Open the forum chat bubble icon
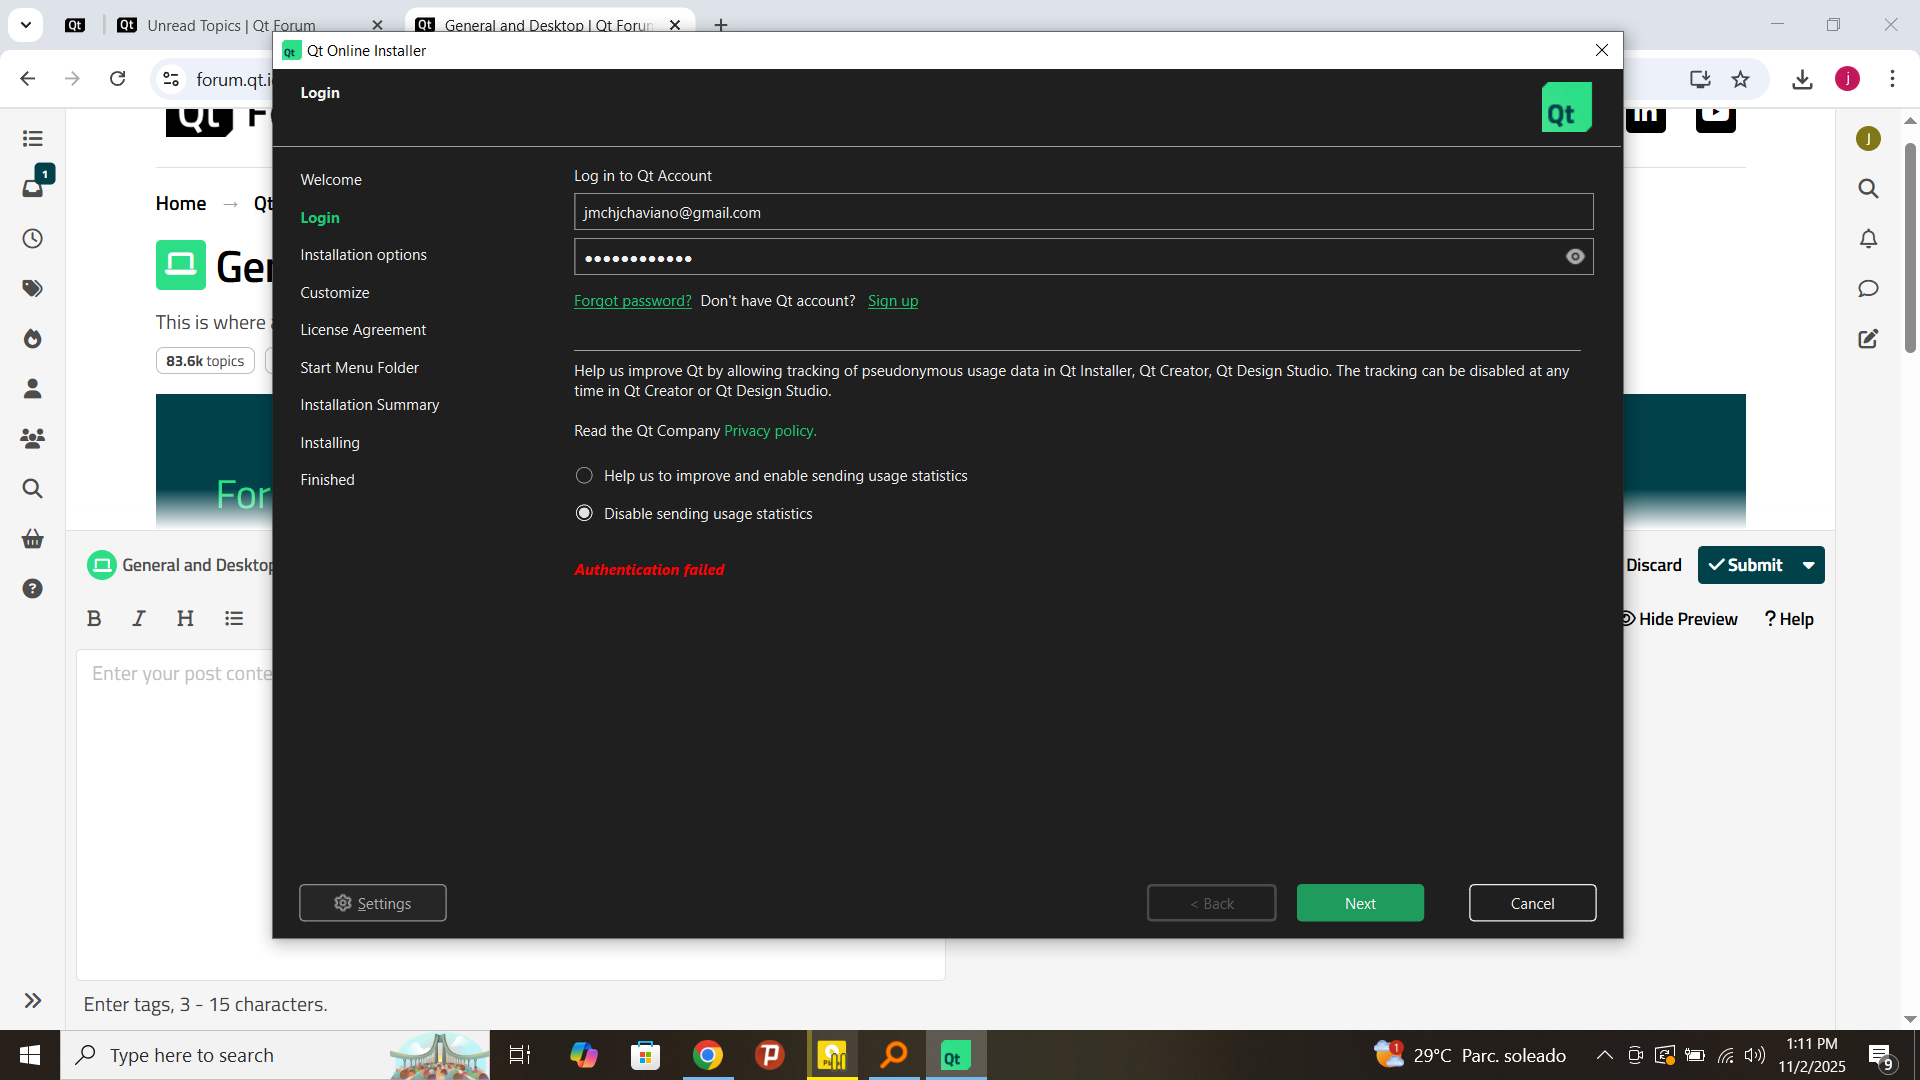This screenshot has height=1080, width=1920. pyautogui.click(x=1868, y=289)
